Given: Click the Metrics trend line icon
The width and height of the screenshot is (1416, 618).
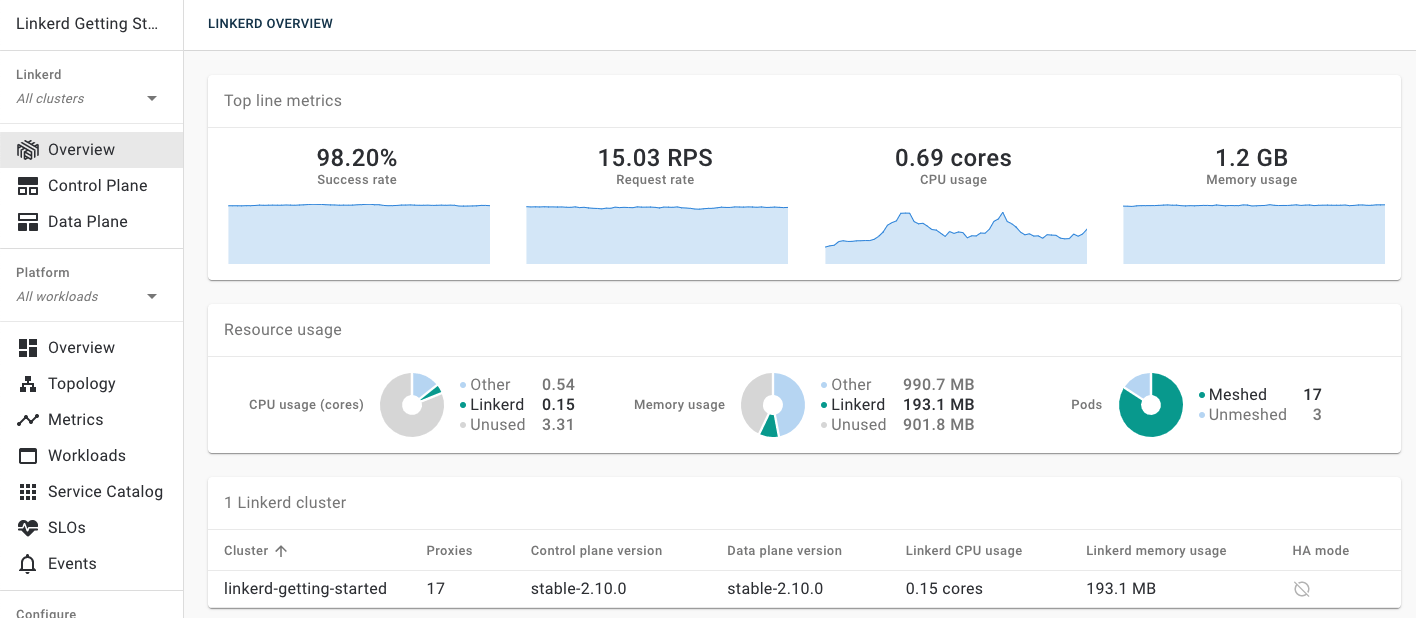Looking at the screenshot, I should pos(28,420).
